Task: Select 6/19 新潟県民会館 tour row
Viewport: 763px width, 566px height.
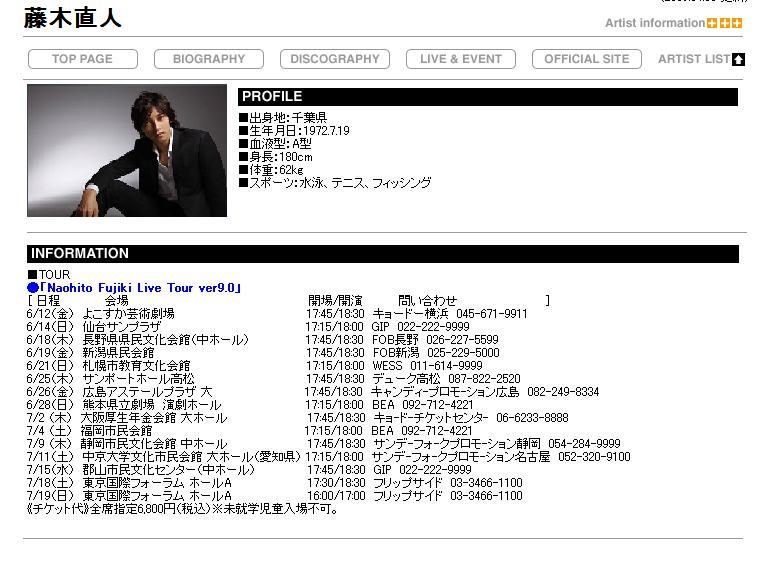Action: (x=263, y=352)
